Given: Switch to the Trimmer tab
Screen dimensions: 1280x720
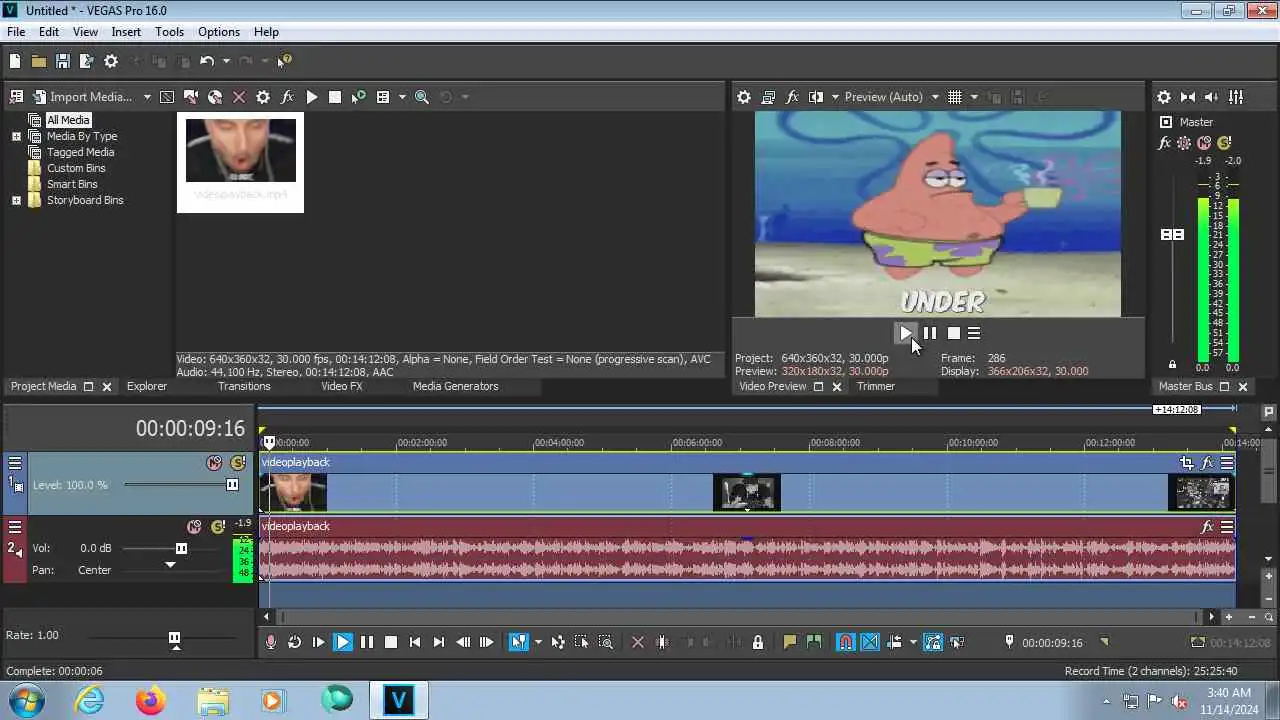Looking at the screenshot, I should 875,386.
